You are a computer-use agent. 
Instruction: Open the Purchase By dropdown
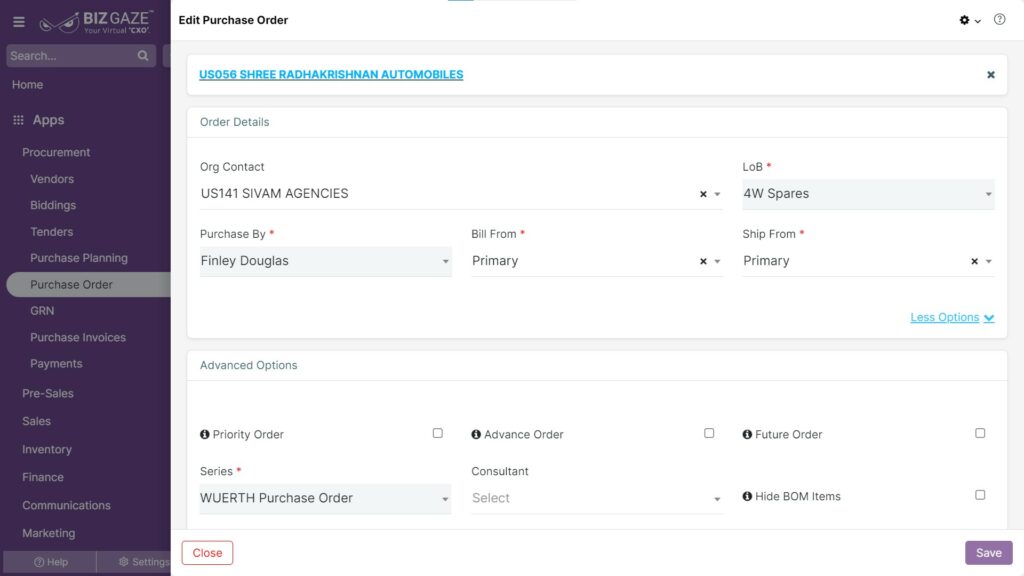point(325,261)
